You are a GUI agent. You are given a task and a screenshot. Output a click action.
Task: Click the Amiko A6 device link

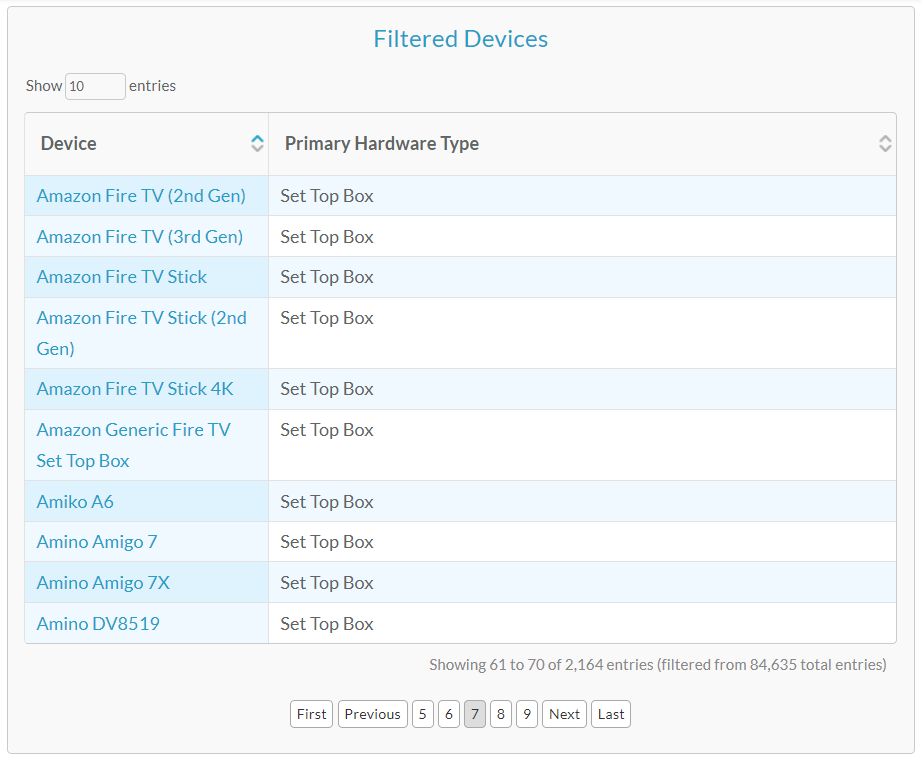(75, 502)
